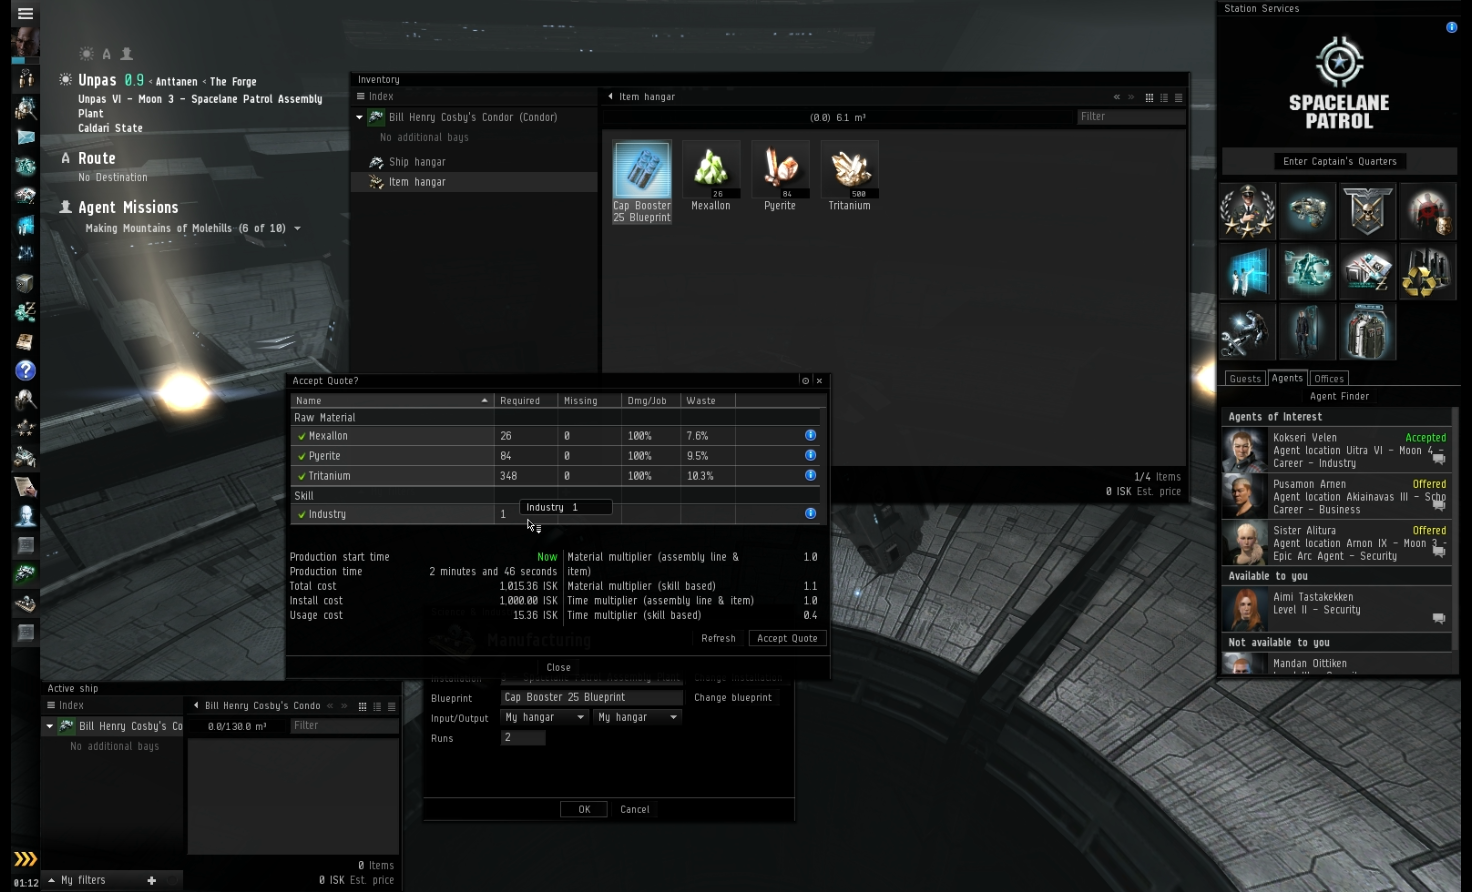This screenshot has height=892, width=1472.
Task: Select the Cap Booster 25 Blueprint thumbnail
Action: (641, 170)
